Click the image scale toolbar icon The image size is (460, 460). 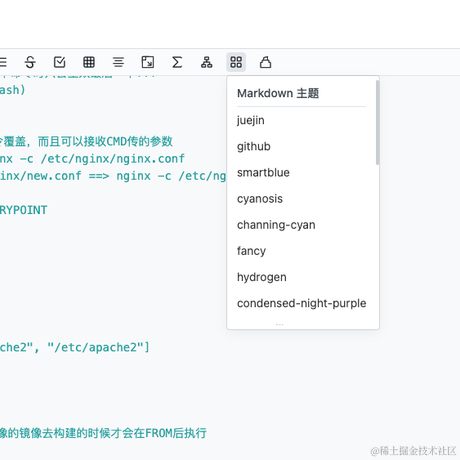click(x=148, y=62)
